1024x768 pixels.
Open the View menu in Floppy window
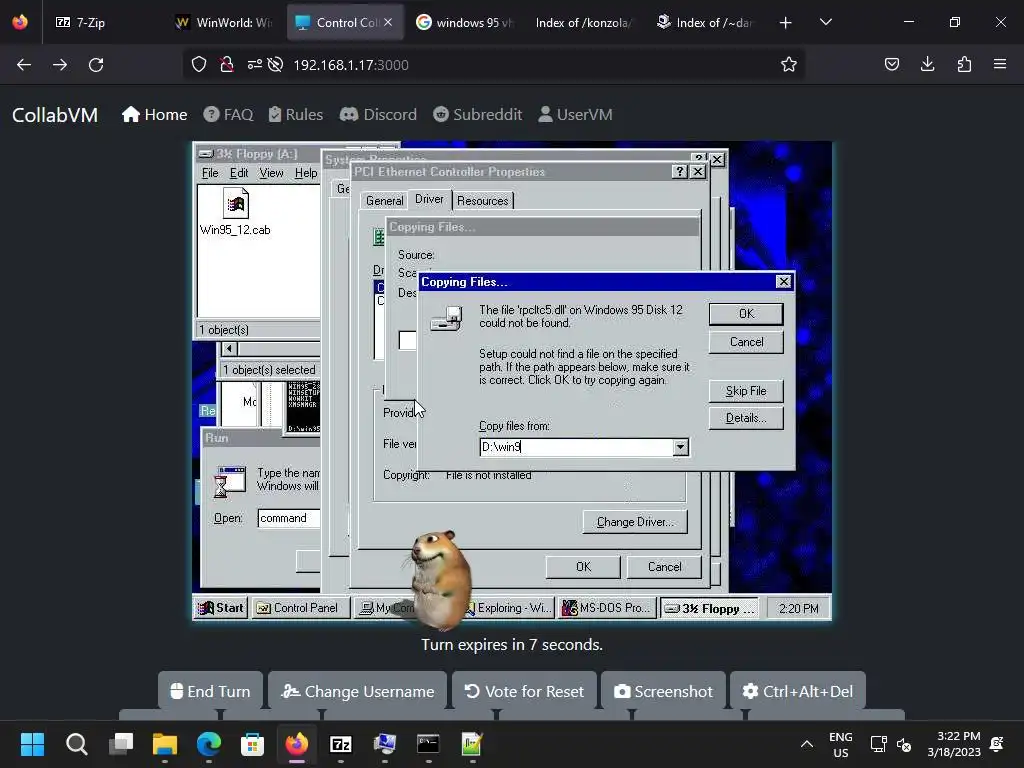click(271, 173)
